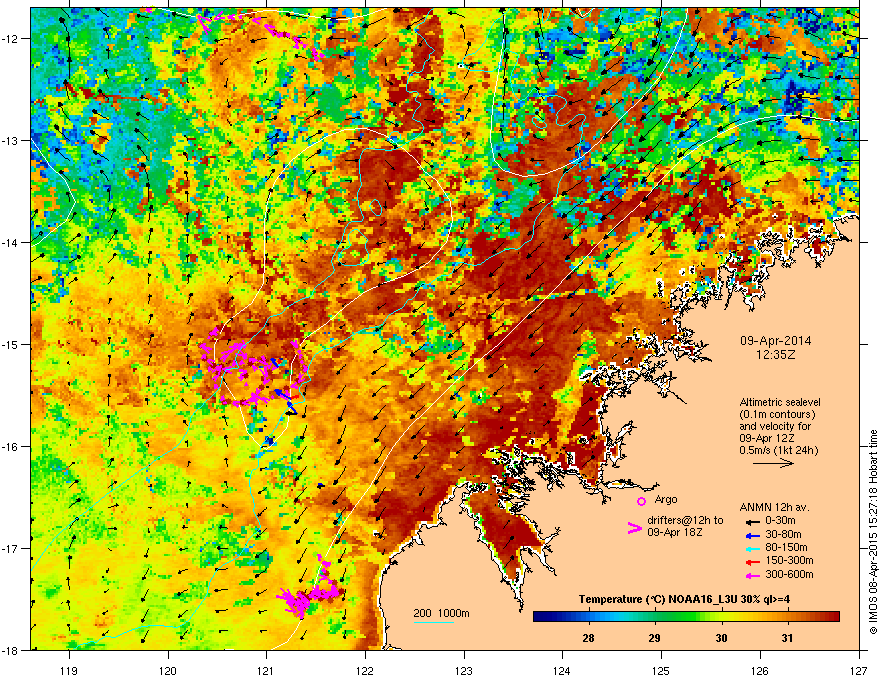The height and width of the screenshot is (680, 880).
Task: Click the latitude axis label -16
Action: click(x=11, y=447)
